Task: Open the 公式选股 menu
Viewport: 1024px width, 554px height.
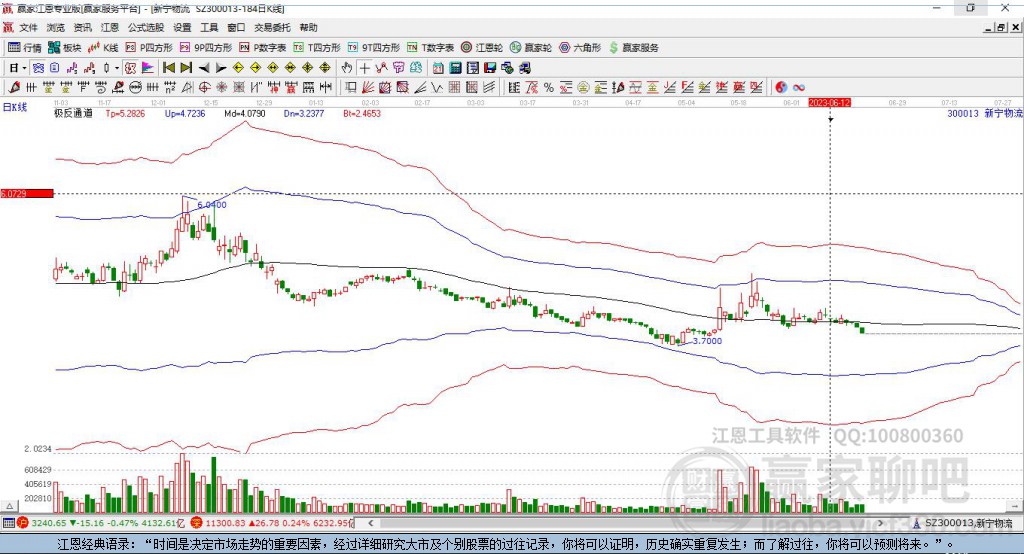Action: tap(146, 27)
